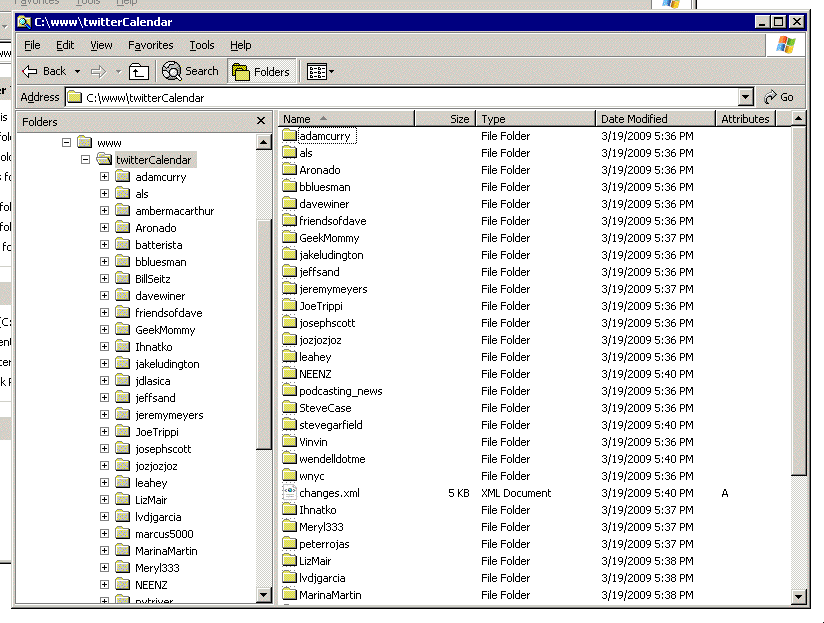Viewport: 824px width, 623px height.
Task: Expand the adamcurry folder in tree
Action: (104, 177)
